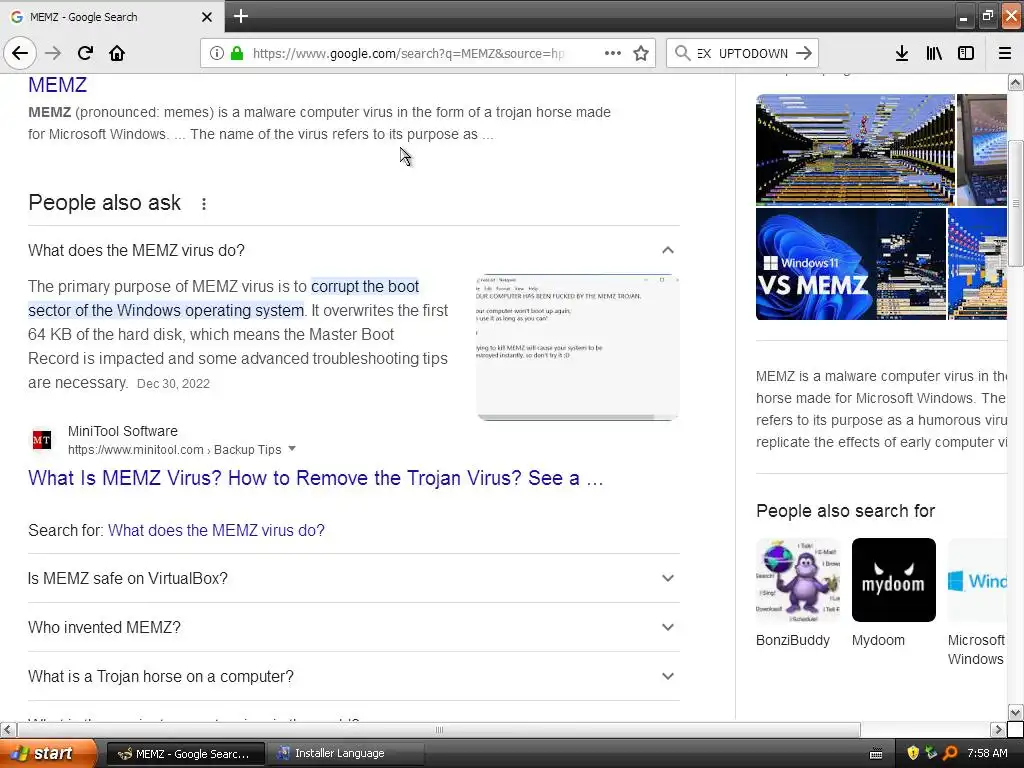Click the MiniTool MT favicon

42,440
